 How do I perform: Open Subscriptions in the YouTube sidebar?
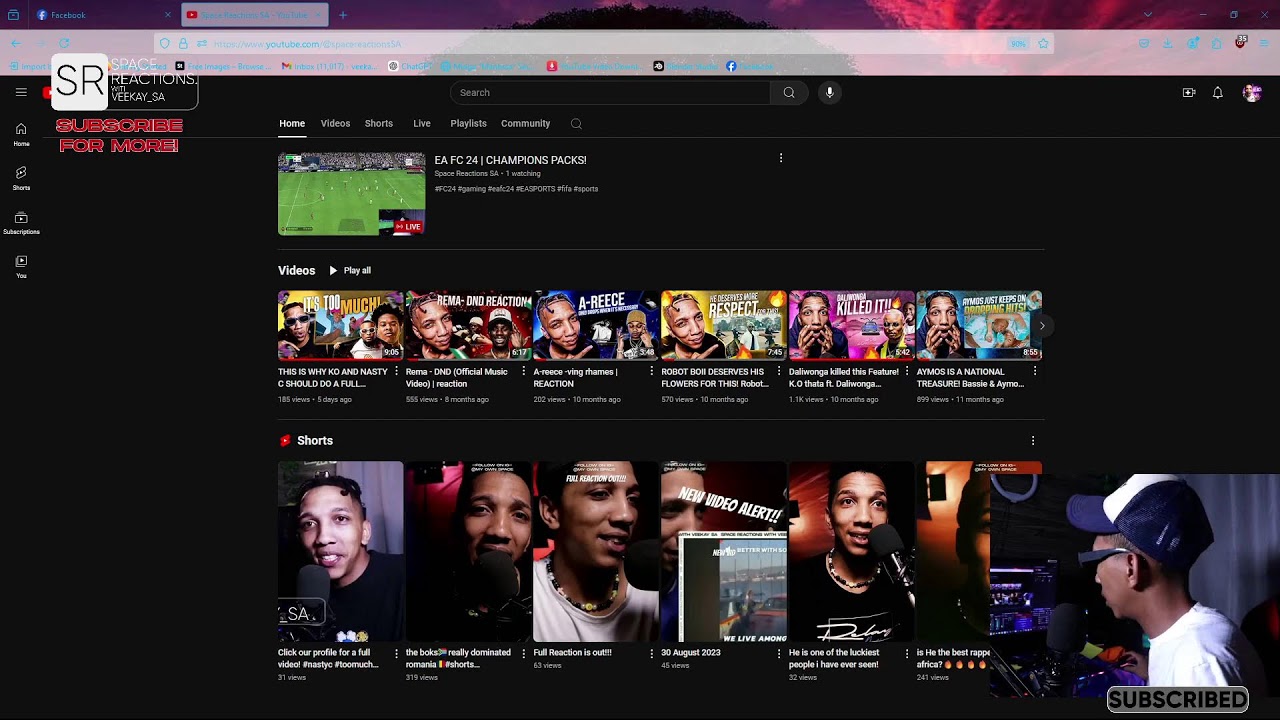tap(21, 222)
